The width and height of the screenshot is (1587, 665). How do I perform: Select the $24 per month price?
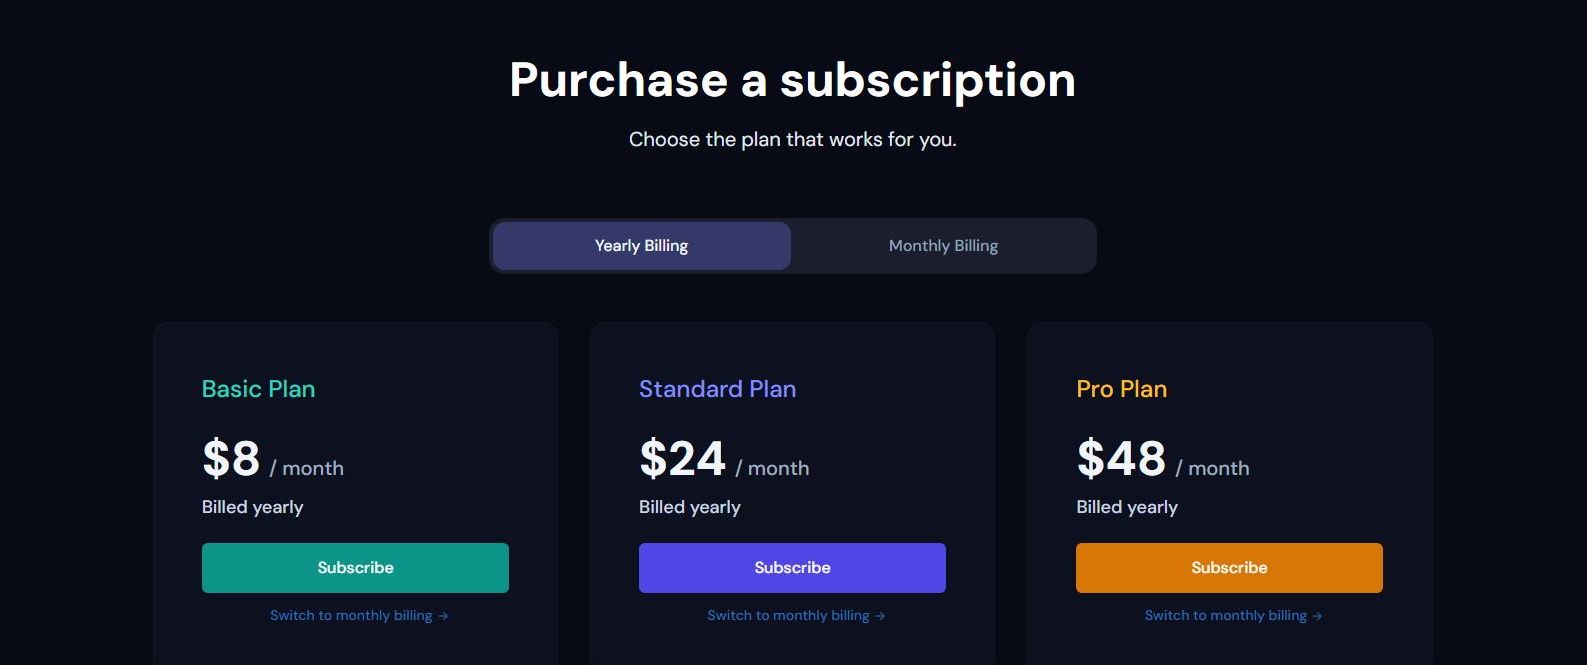coord(682,459)
